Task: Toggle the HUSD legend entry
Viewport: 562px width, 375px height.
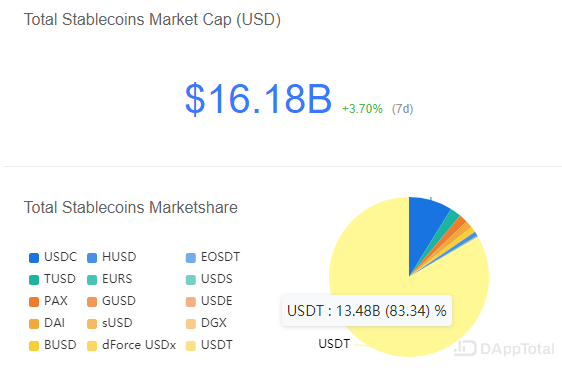Action: point(112,257)
